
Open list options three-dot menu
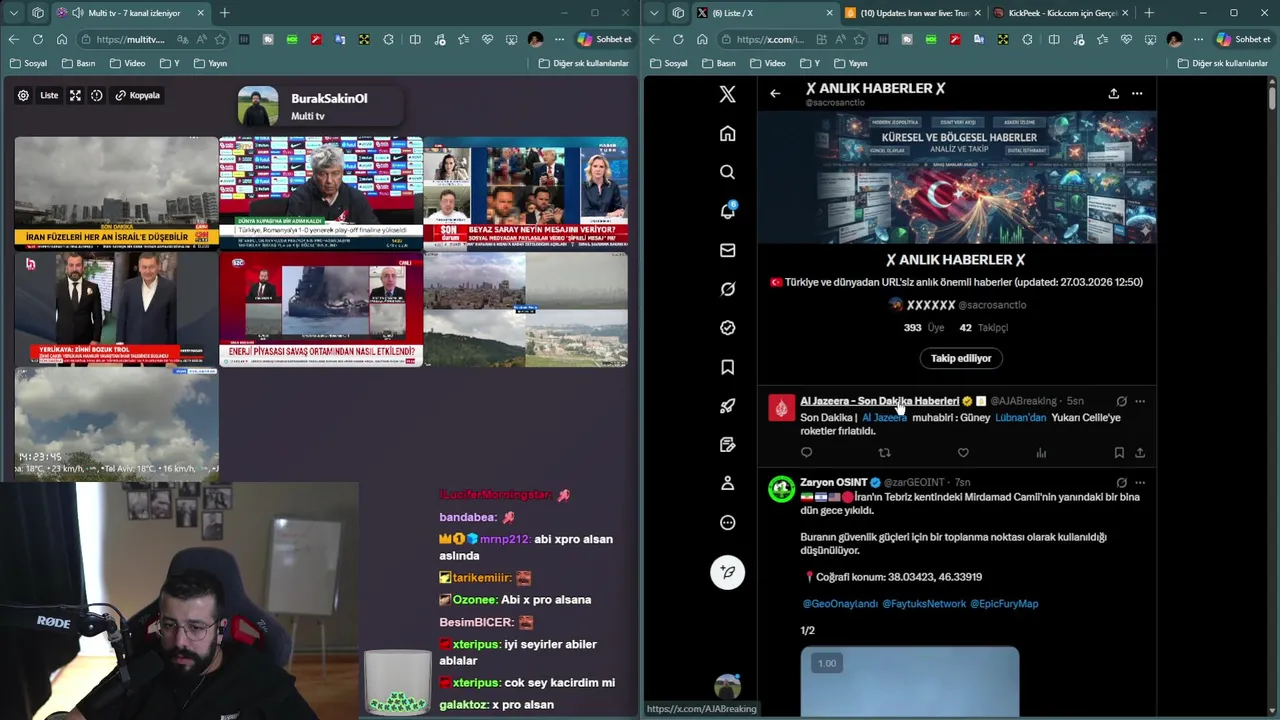(1137, 93)
